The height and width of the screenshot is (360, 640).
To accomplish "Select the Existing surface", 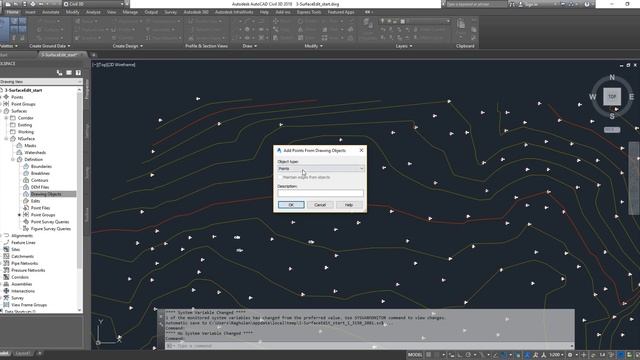I will (24, 125).
